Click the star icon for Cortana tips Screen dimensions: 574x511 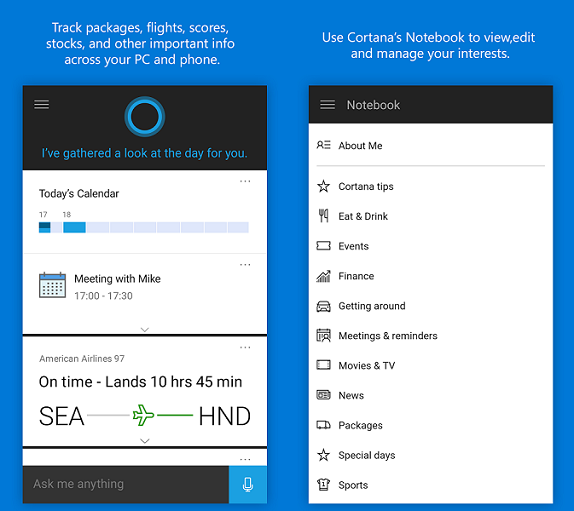coord(323,186)
